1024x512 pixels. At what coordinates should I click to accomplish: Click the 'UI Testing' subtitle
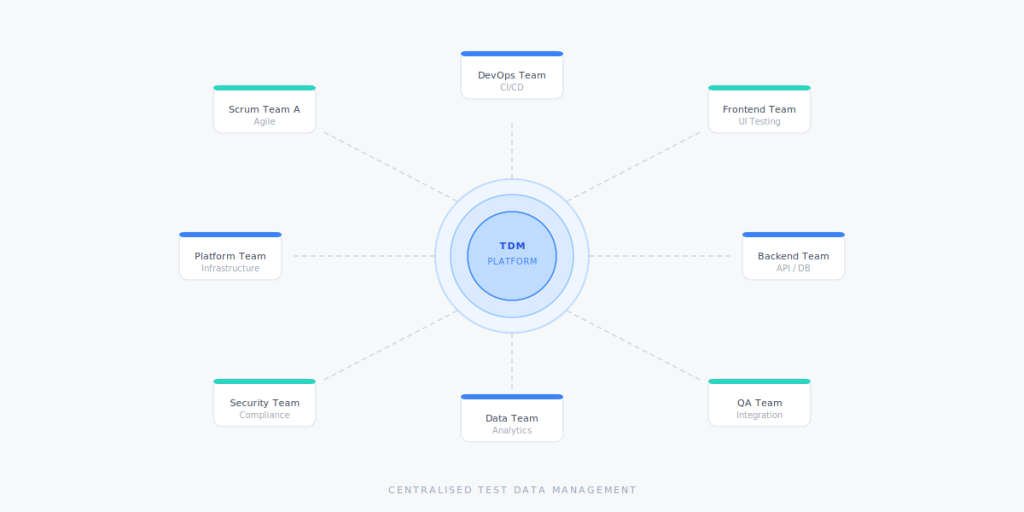point(760,121)
